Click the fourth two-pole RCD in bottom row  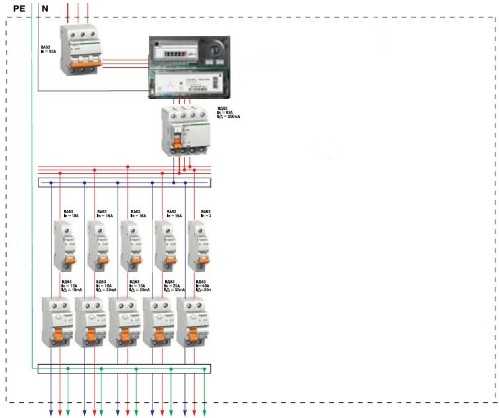tap(158, 322)
